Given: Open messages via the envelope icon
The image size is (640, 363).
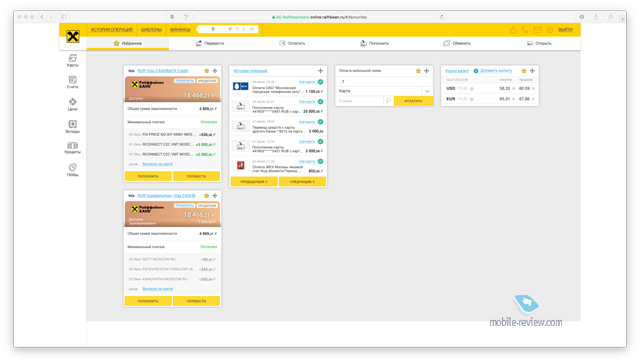Looking at the screenshot, I should coord(537,30).
